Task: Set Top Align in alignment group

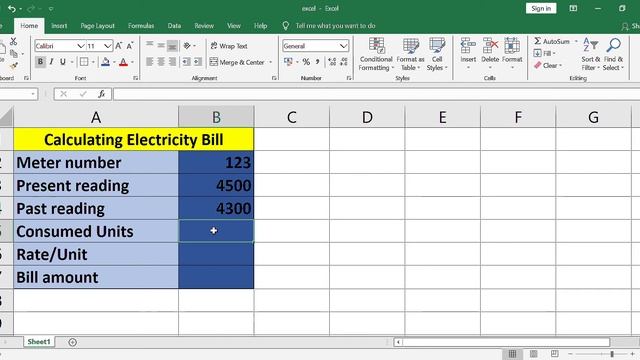Action: (150, 45)
